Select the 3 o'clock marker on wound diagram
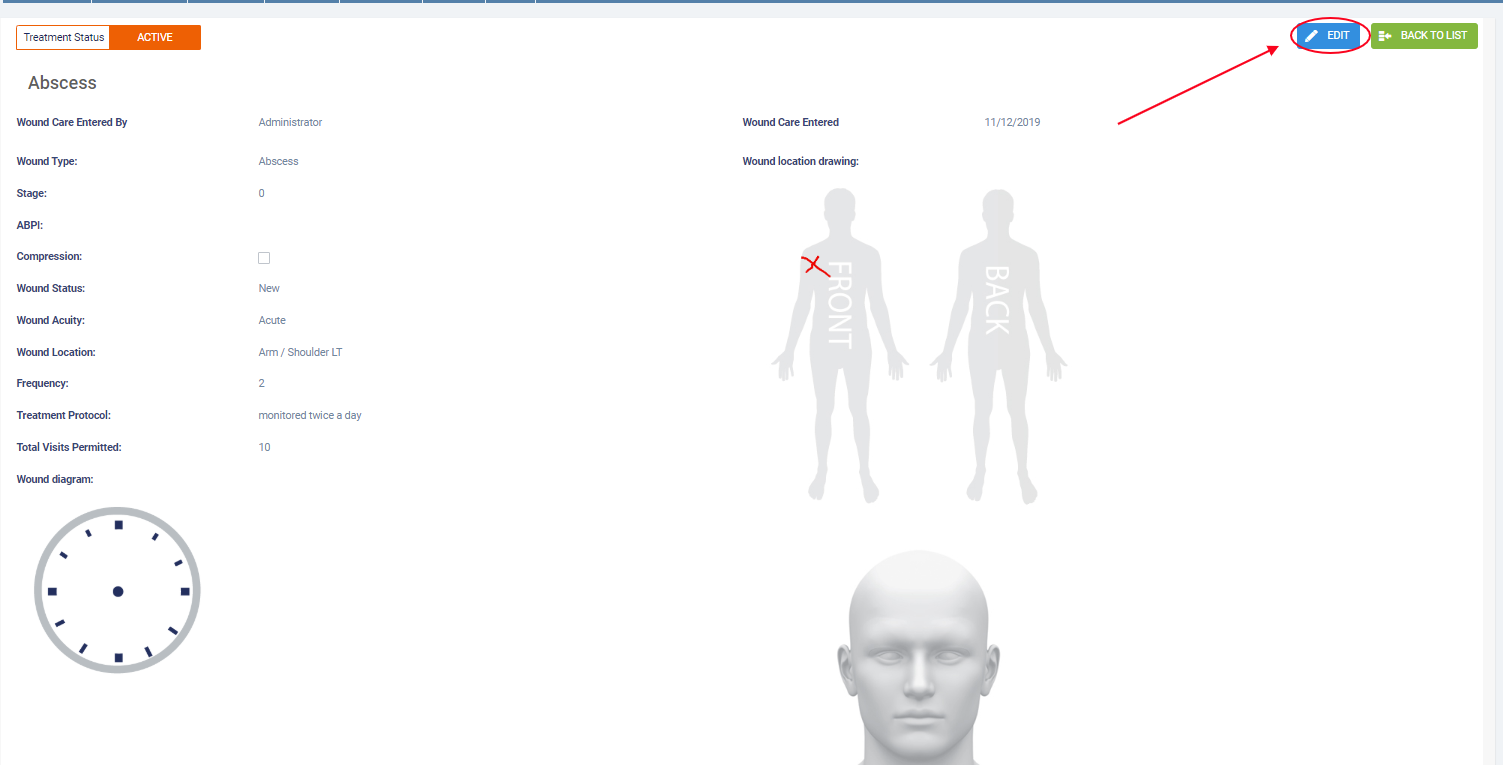Image resolution: width=1503 pixels, height=765 pixels. coord(185,592)
